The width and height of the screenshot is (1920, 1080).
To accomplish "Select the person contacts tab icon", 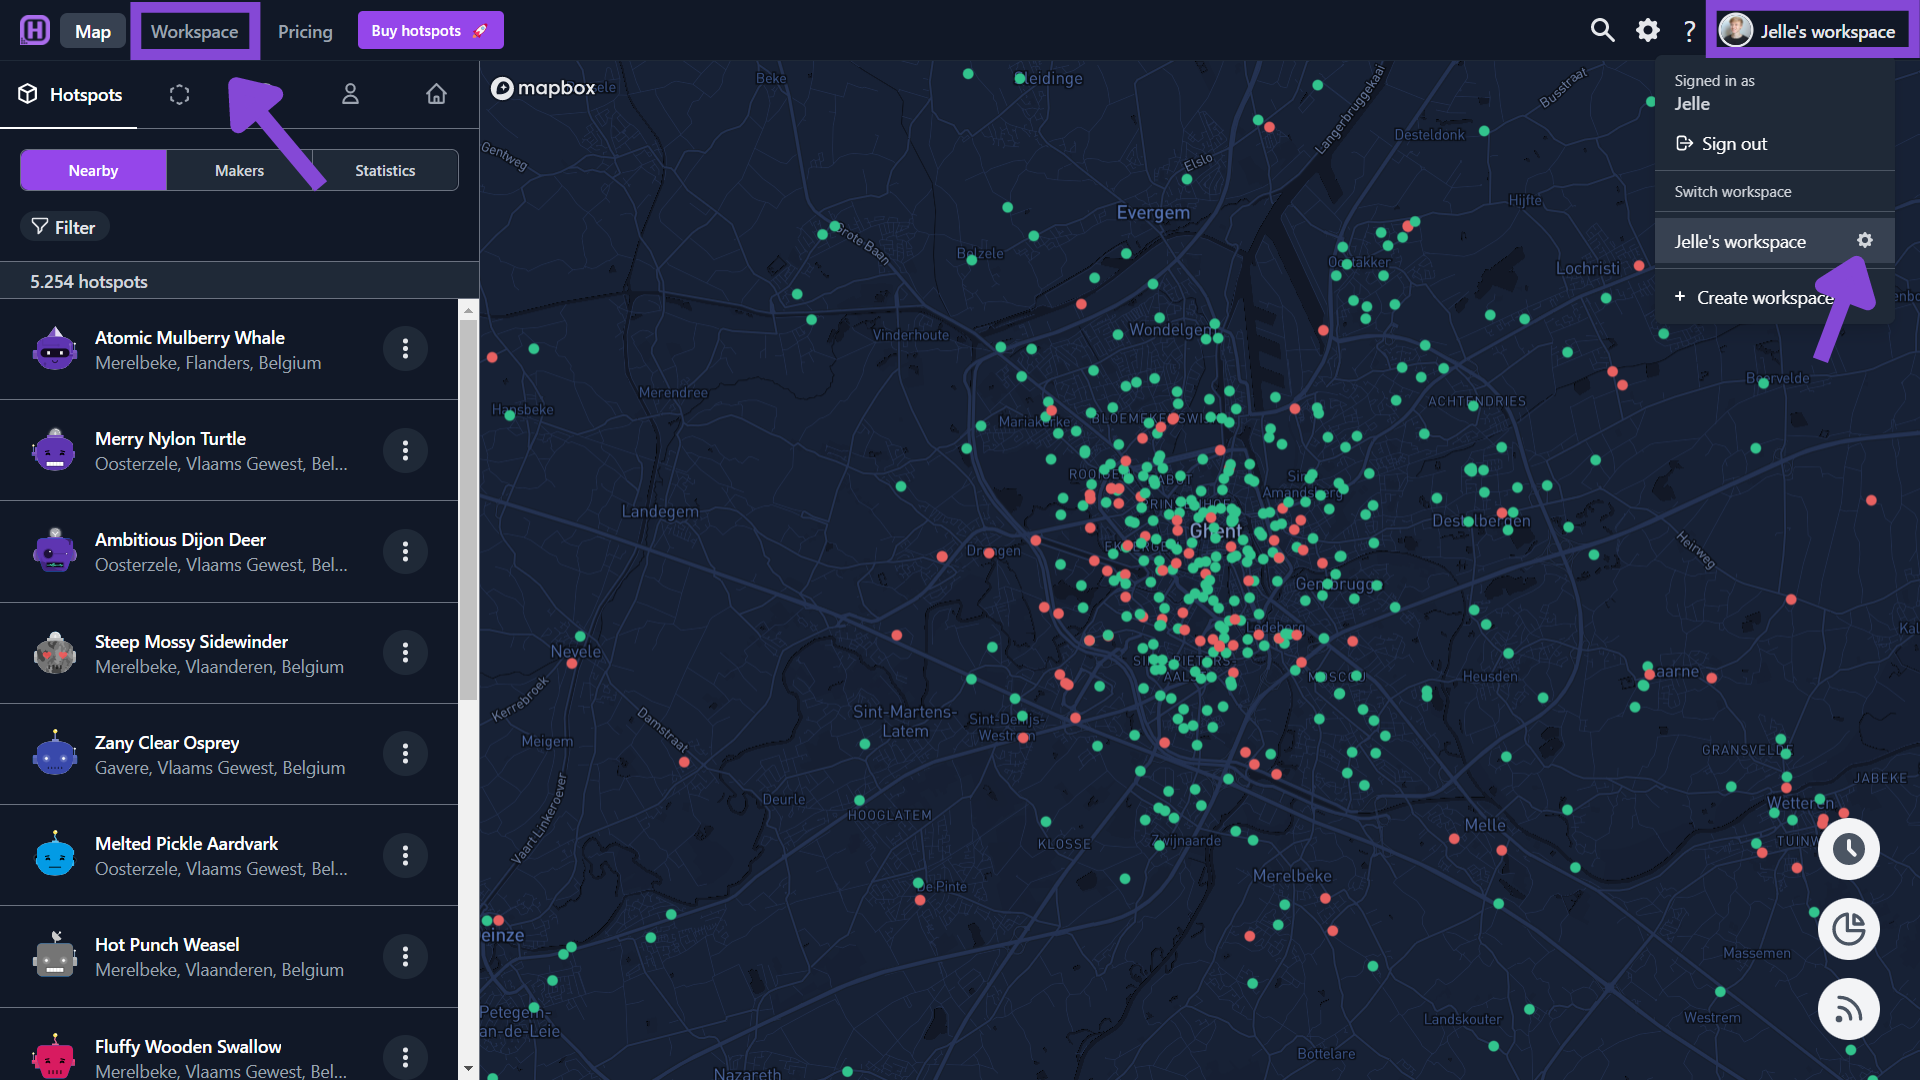I will click(350, 94).
